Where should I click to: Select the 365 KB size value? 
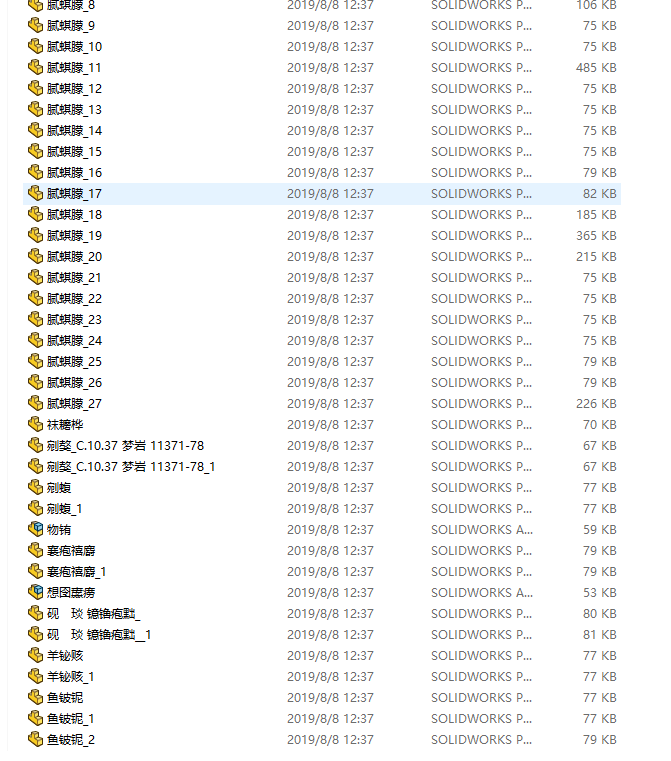click(596, 235)
